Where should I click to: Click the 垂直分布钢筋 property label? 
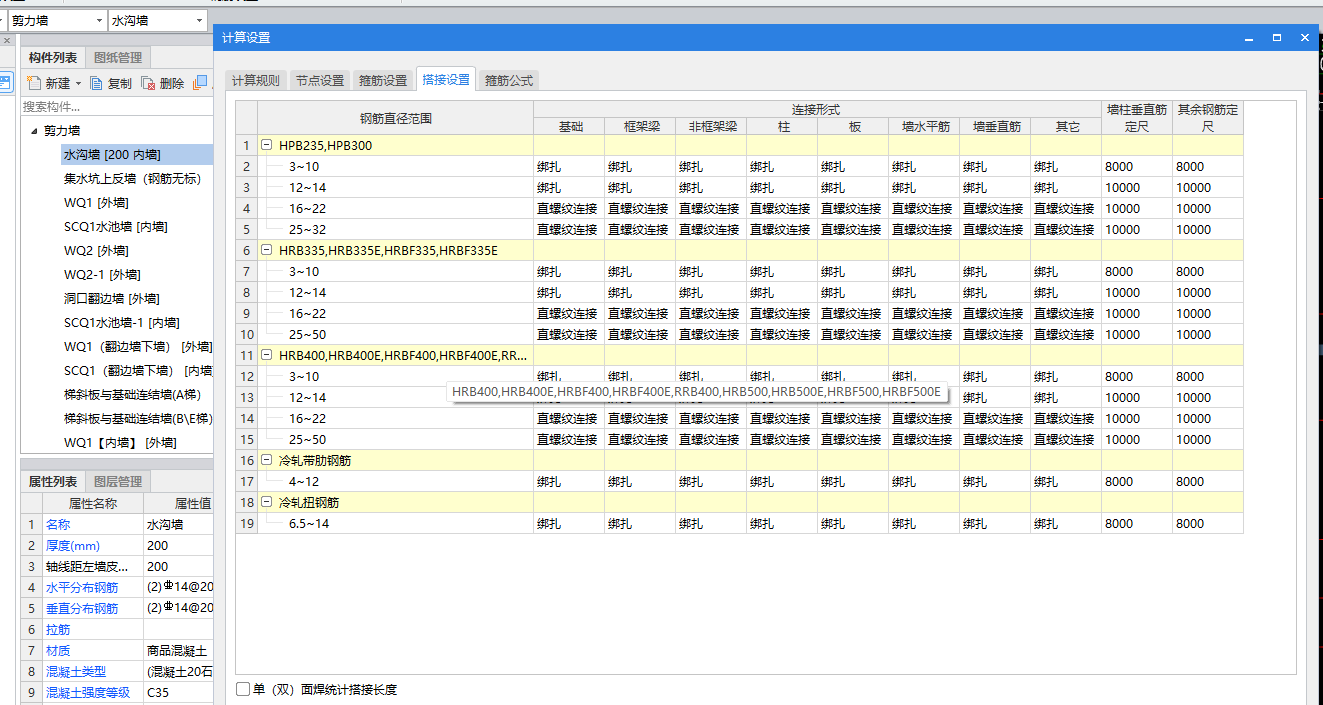(x=82, y=609)
